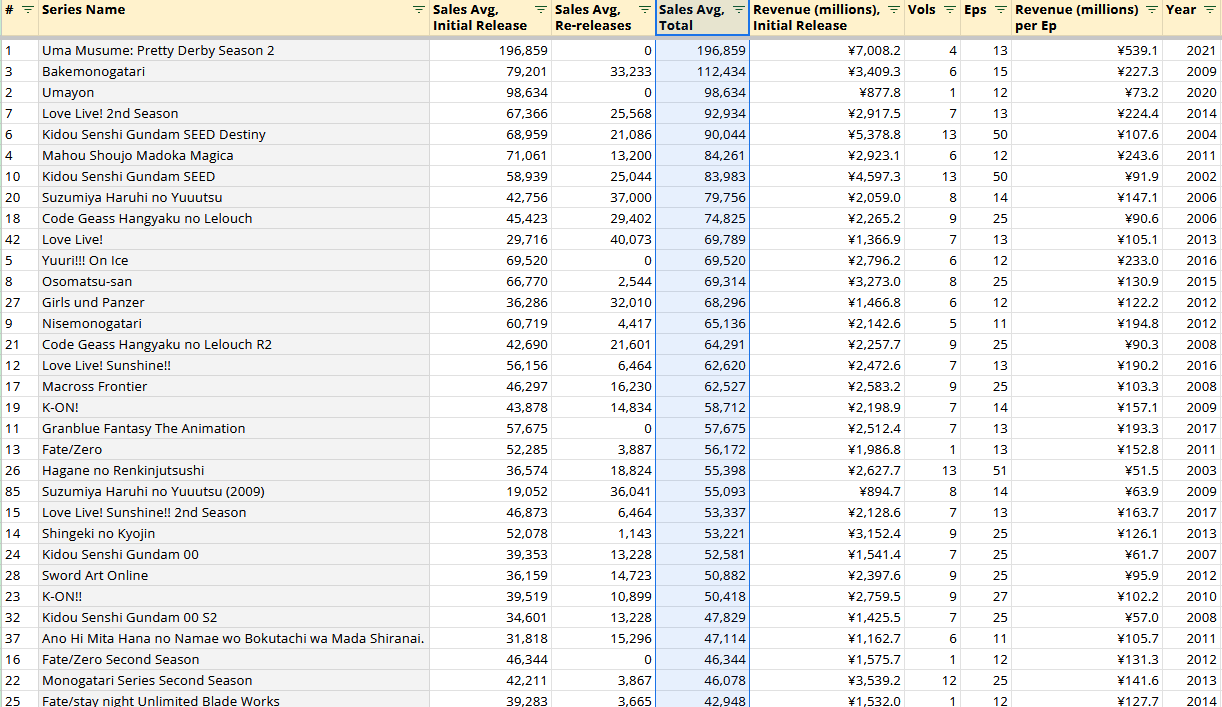
Task: Click the per-episode revenue ¥51.5
Action: 1087,470
